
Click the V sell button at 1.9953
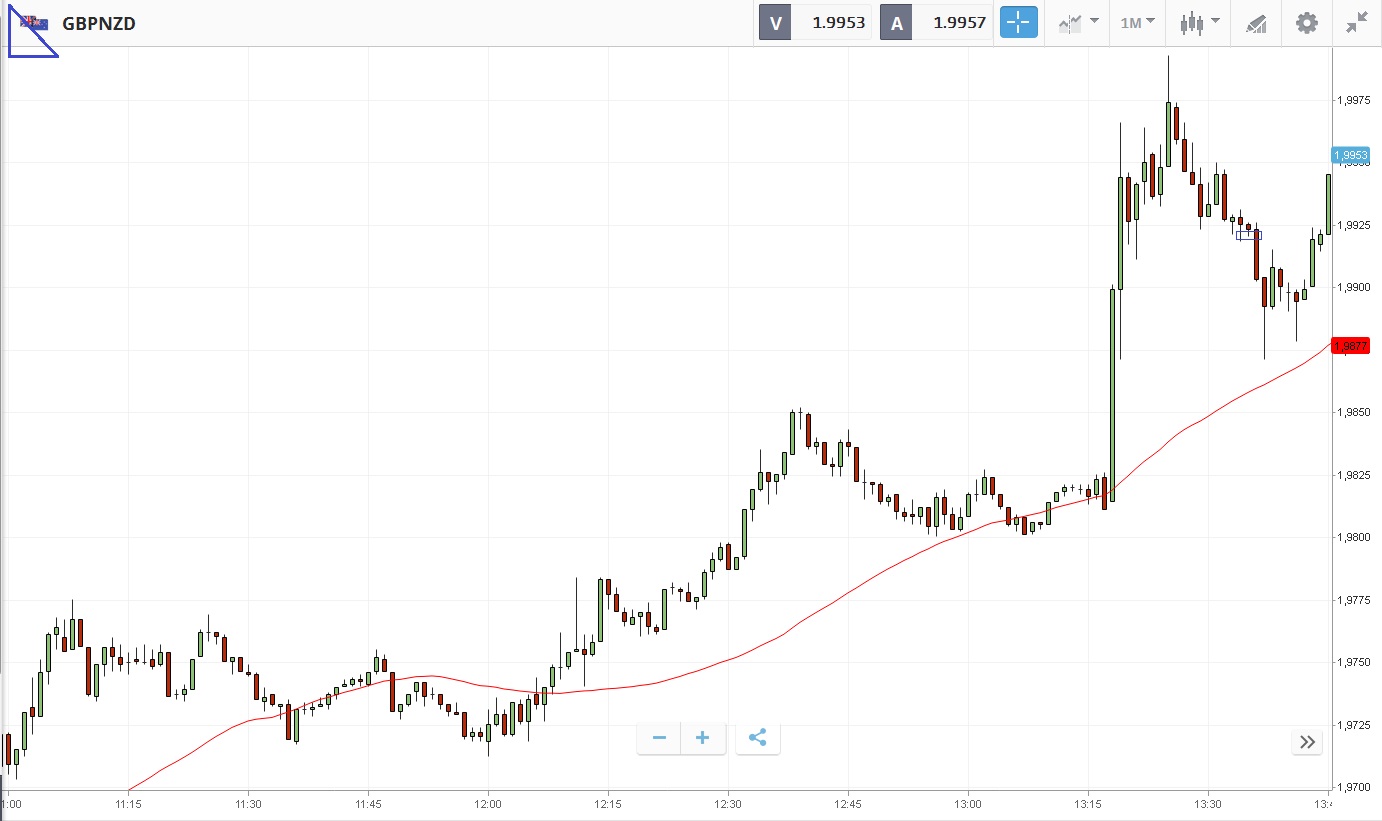[815, 23]
